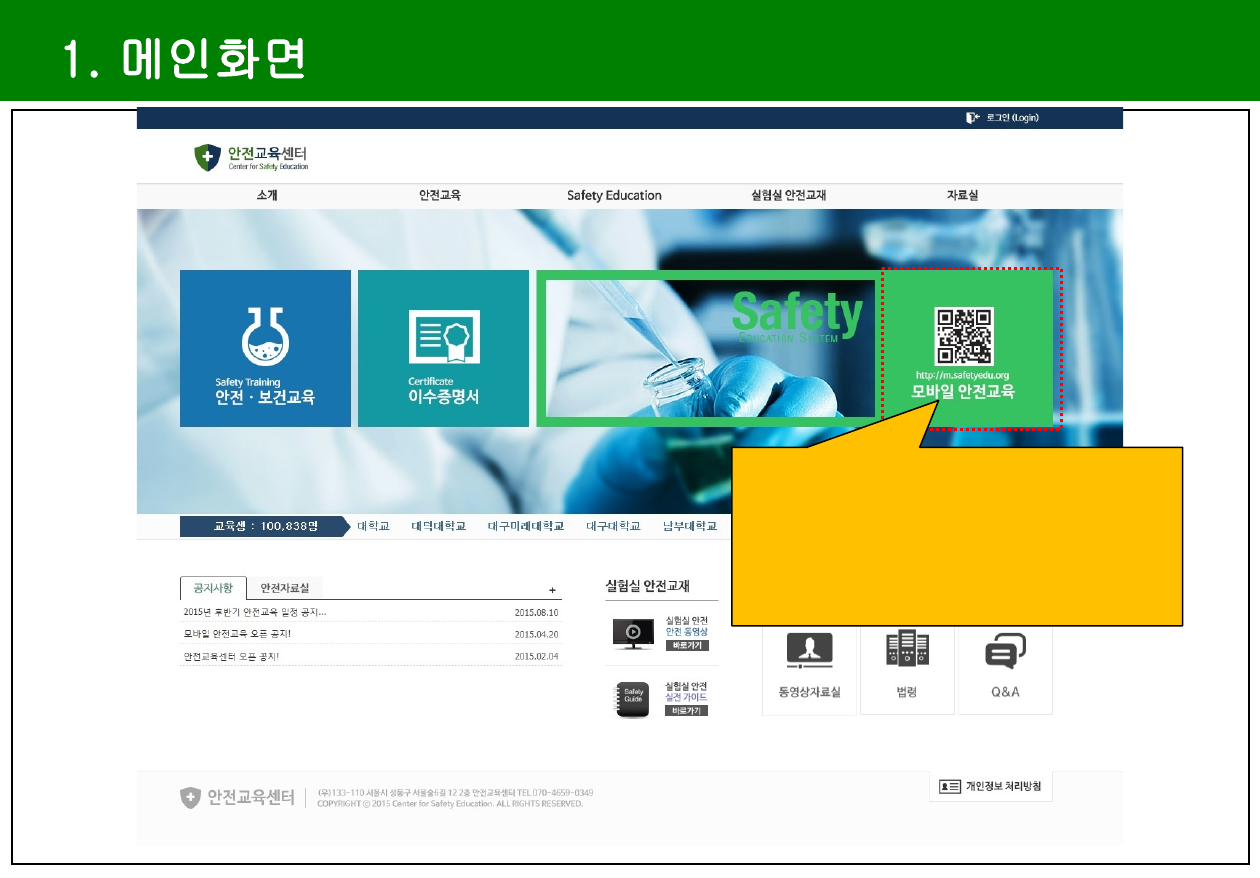Switch to the 안전자료실 tab
Viewport: 1260px width, 878px height.
[x=284, y=588]
